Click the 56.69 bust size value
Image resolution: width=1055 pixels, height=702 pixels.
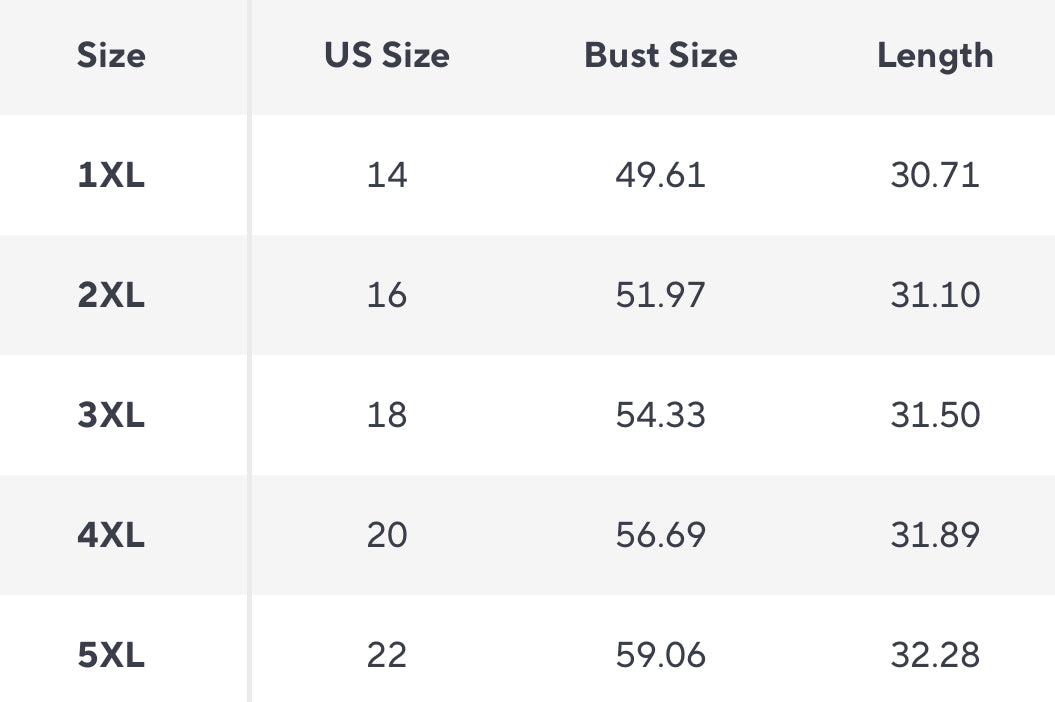pyautogui.click(x=661, y=535)
